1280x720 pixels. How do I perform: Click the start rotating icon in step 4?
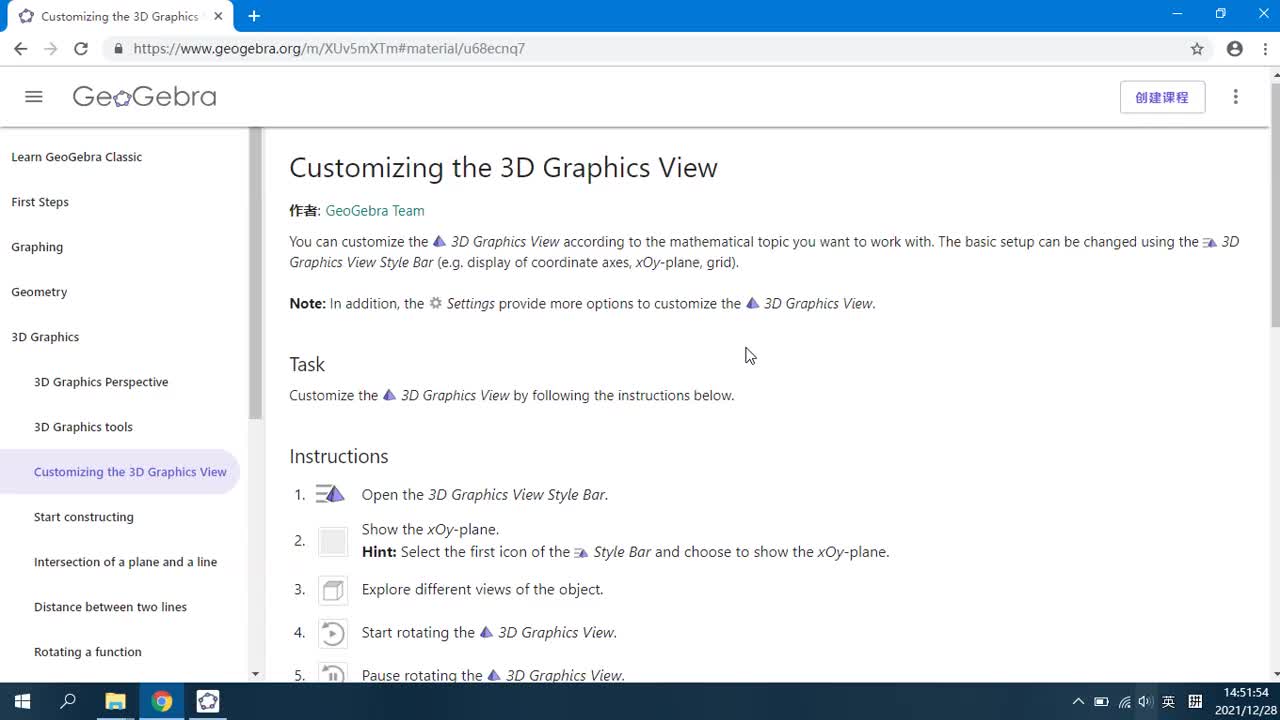333,633
